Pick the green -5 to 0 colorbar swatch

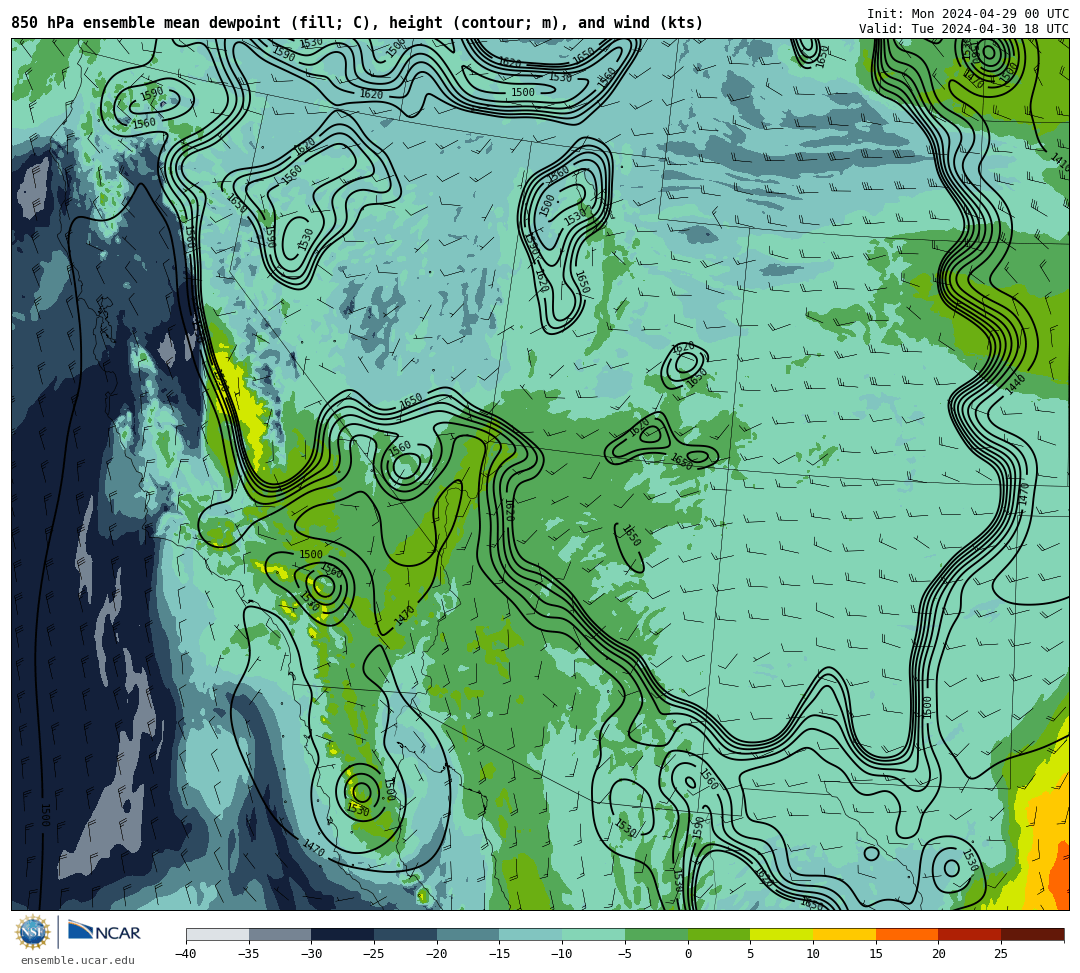(x=656, y=934)
